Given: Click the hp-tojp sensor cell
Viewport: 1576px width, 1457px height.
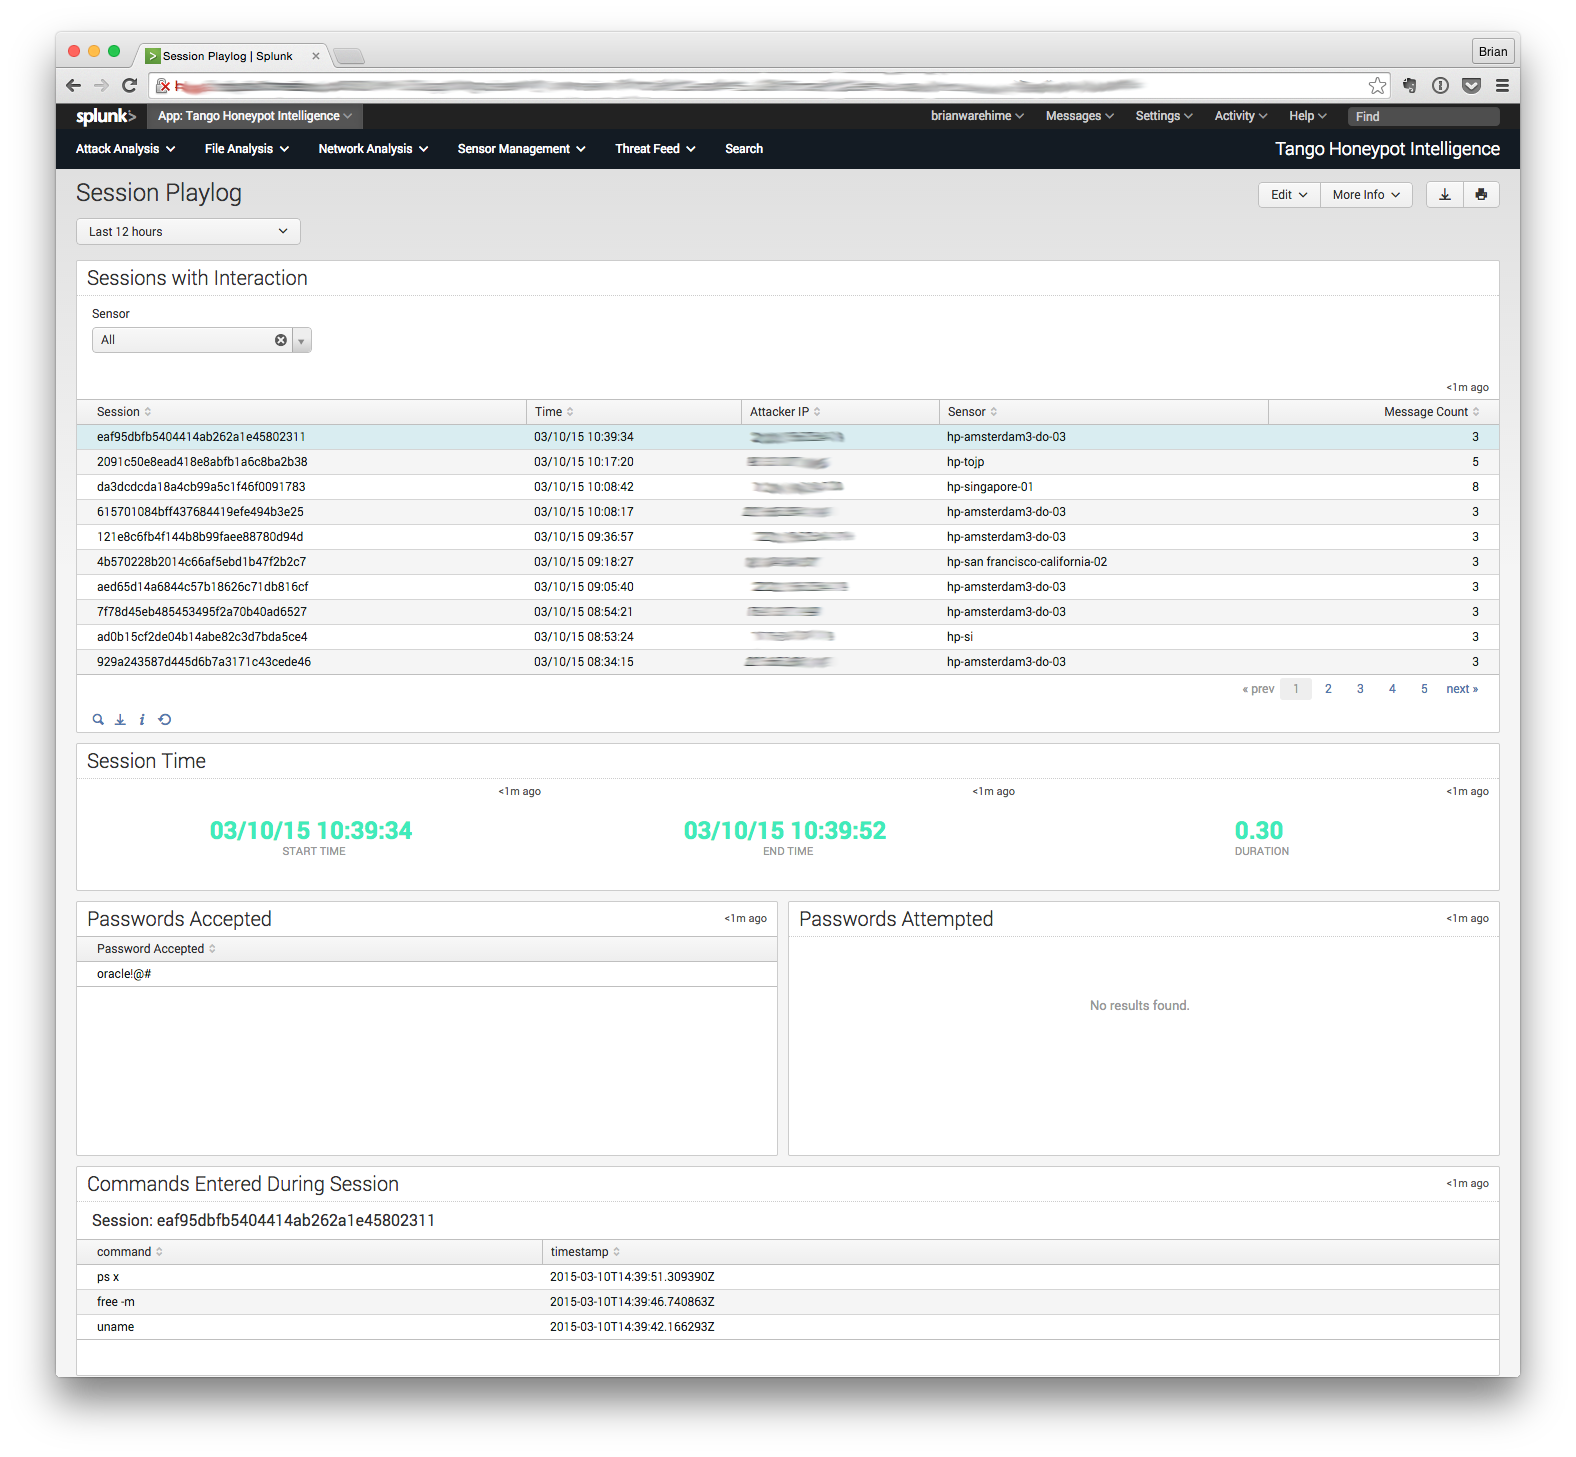Looking at the screenshot, I should [965, 462].
